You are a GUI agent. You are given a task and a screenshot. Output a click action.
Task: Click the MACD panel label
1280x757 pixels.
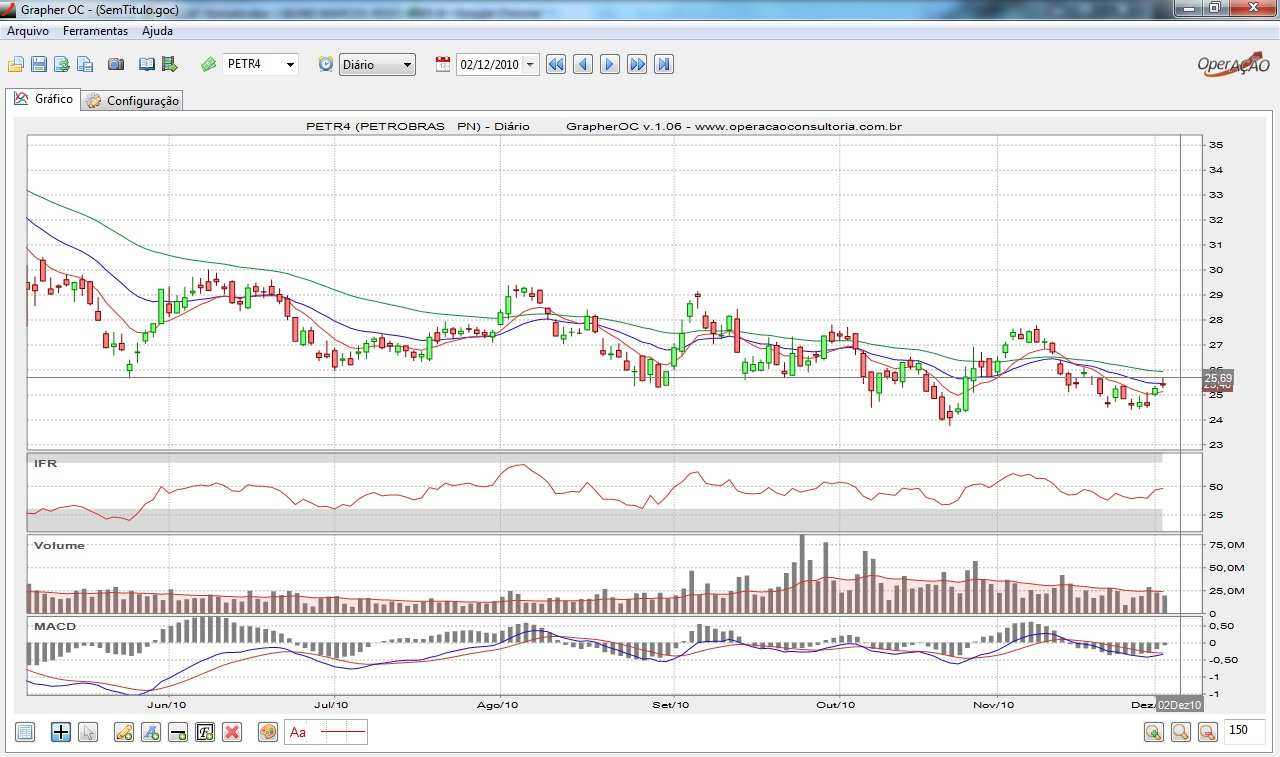click(x=54, y=626)
